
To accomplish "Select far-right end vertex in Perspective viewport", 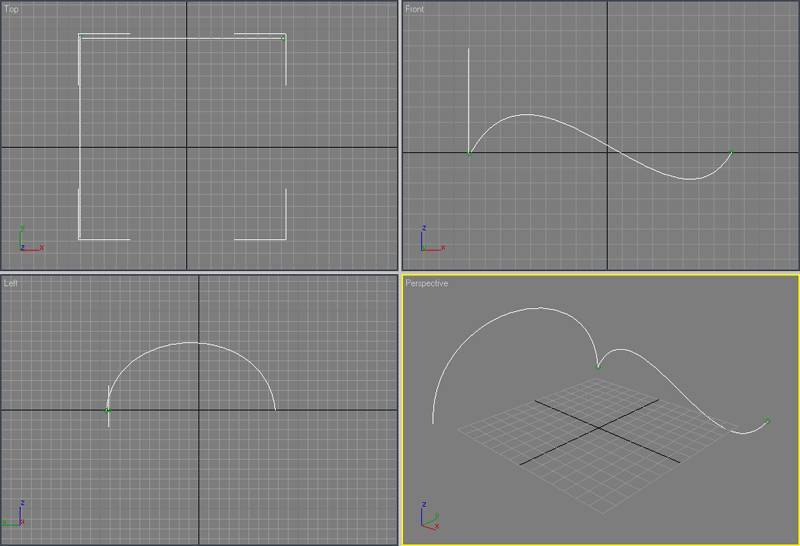I will point(767,422).
